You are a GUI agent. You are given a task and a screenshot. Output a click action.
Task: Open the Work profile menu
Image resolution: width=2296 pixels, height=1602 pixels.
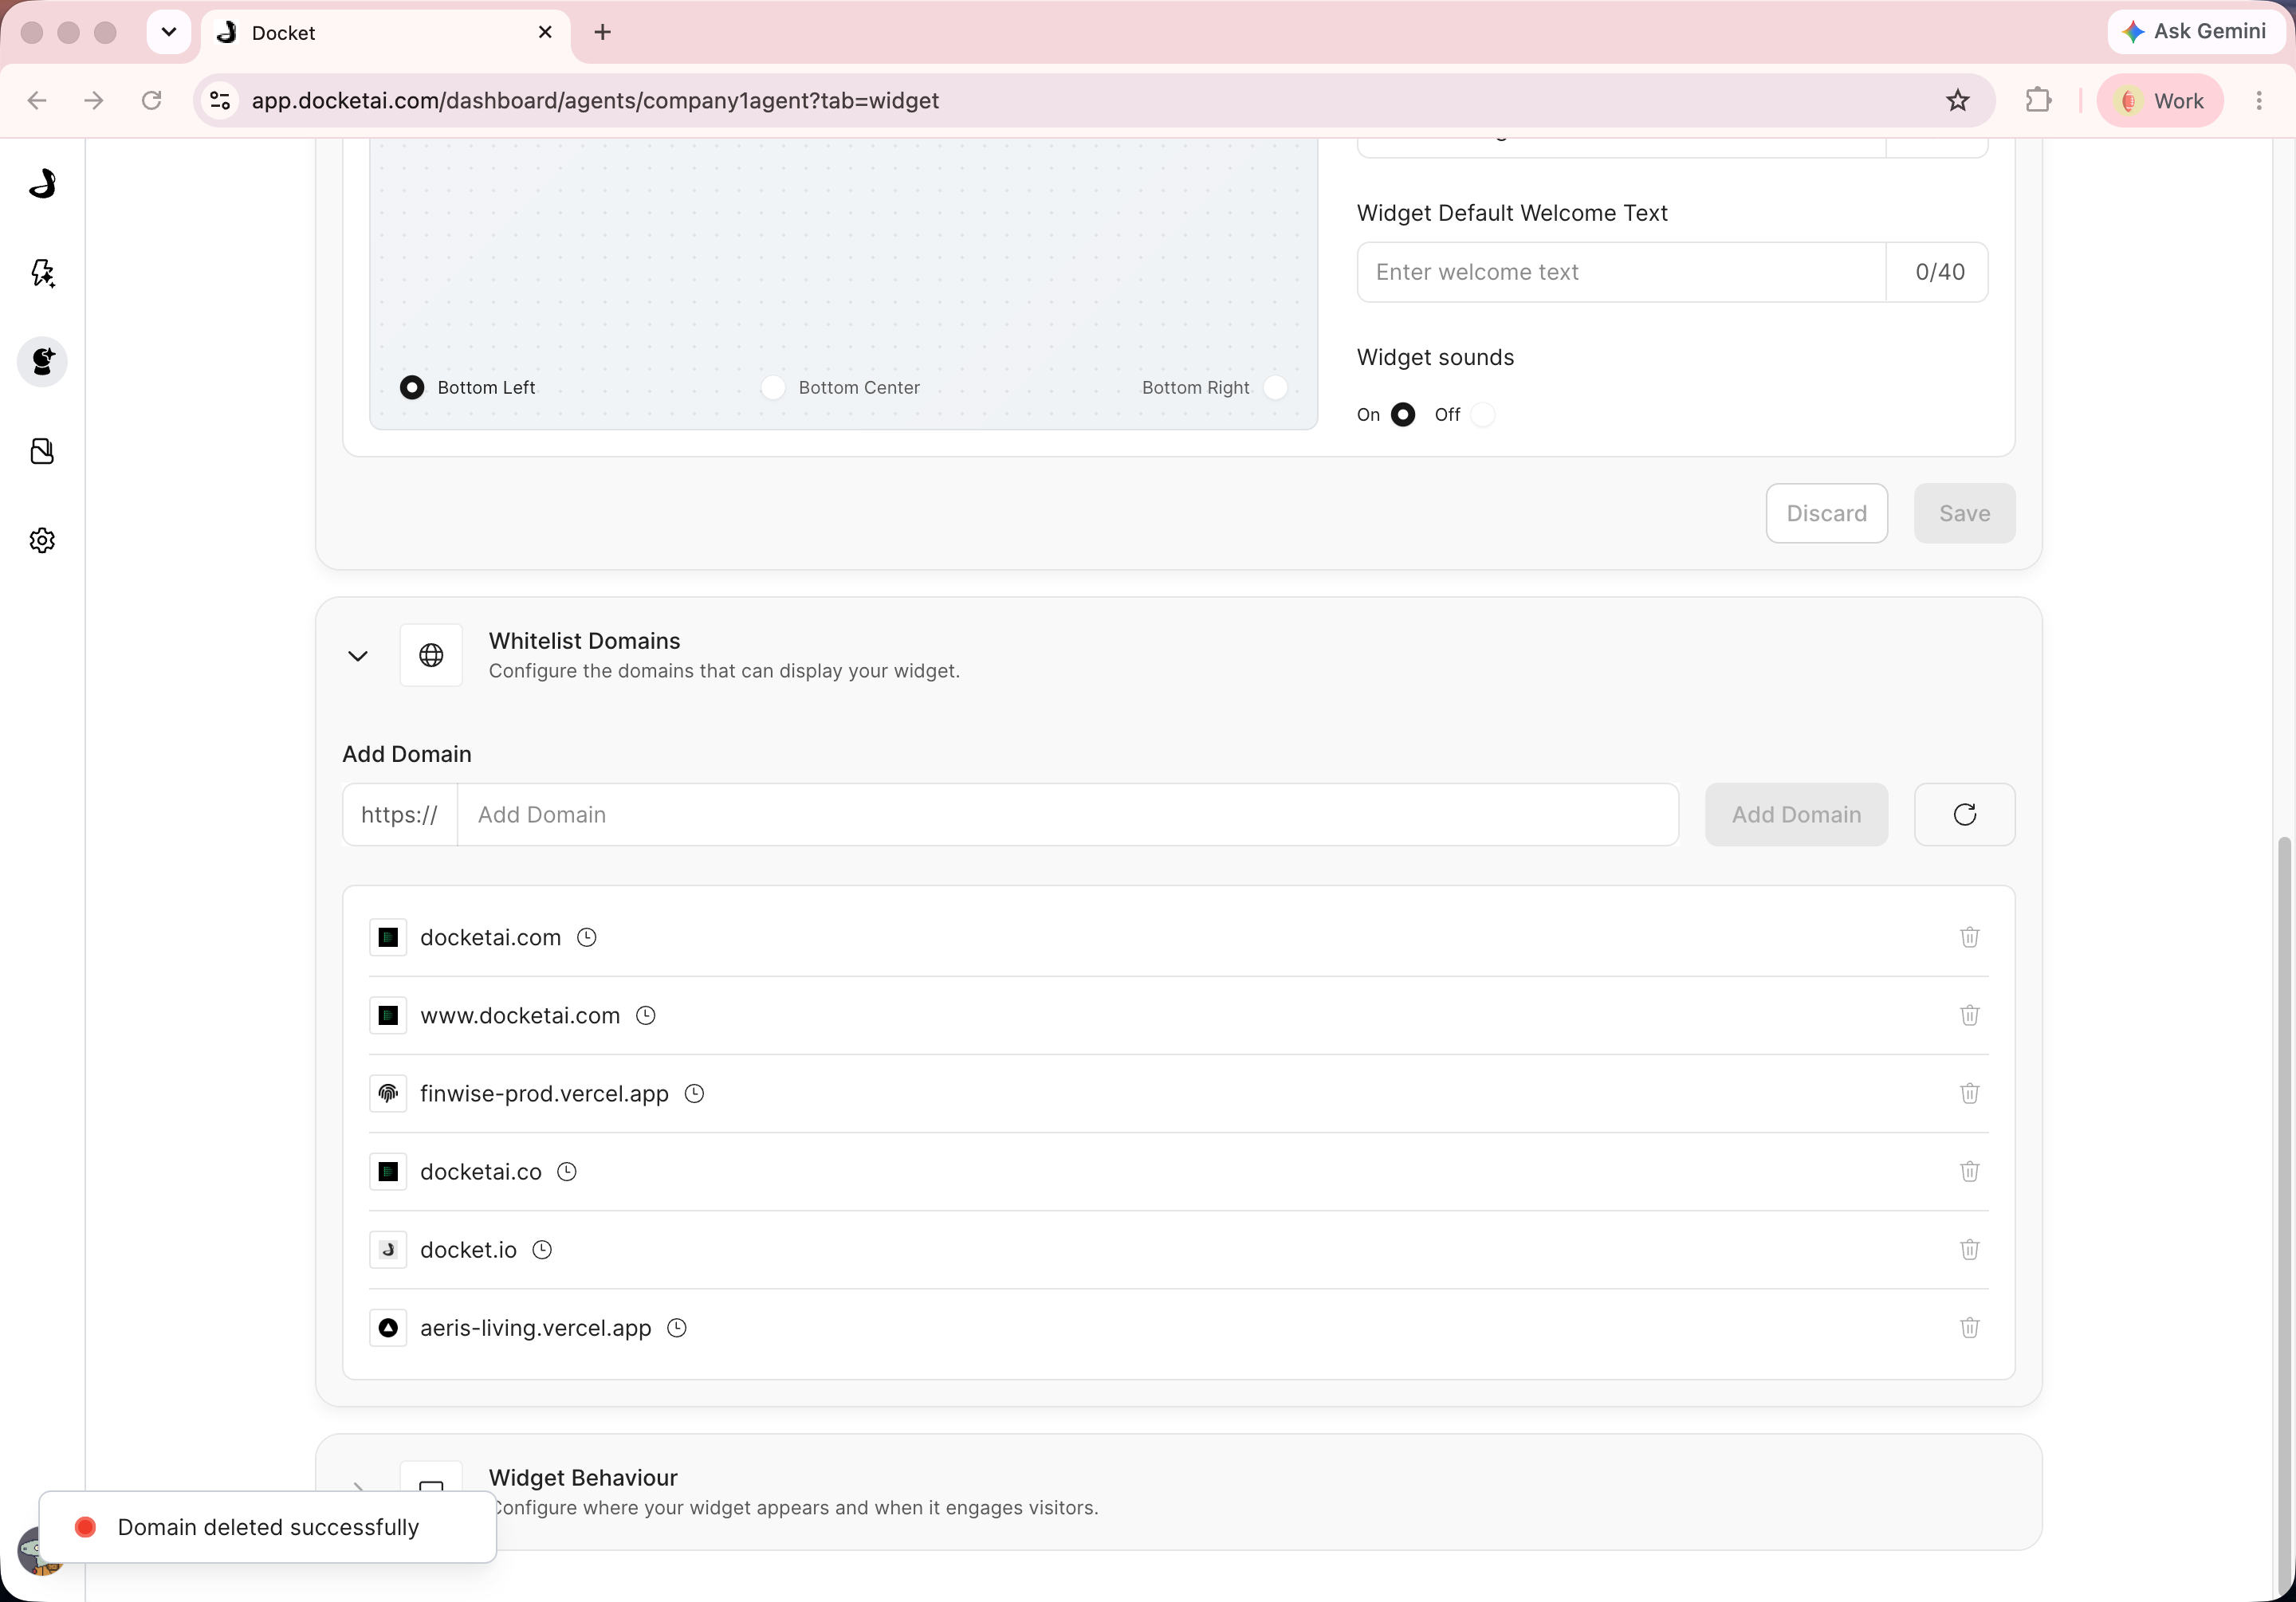[2160, 100]
